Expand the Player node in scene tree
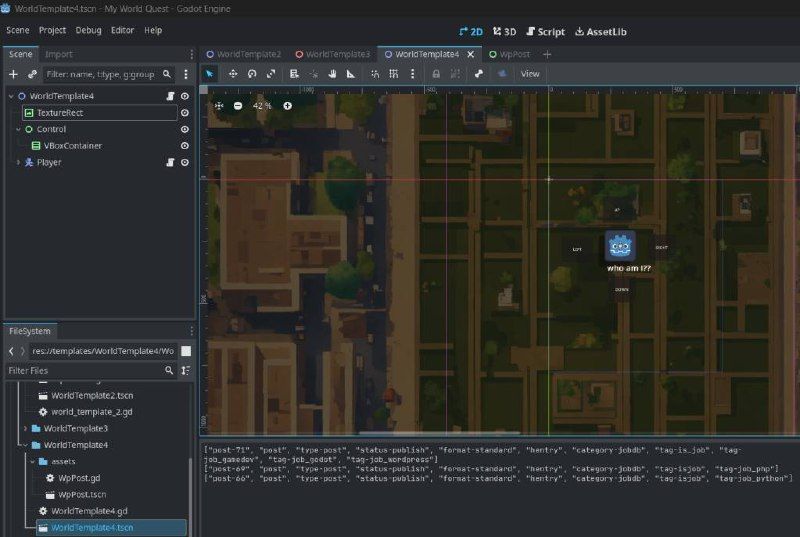Screen dimensions: 800x537 (x=17, y=162)
